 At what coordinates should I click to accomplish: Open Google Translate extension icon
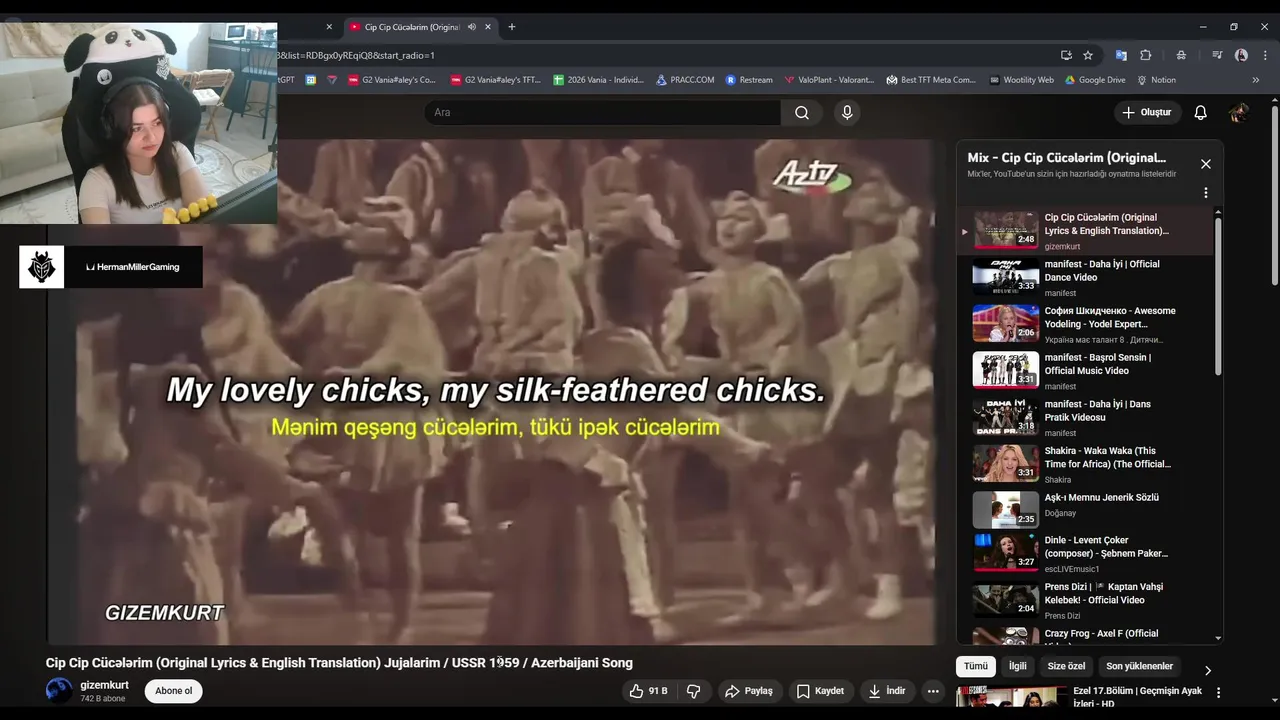pyautogui.click(x=1121, y=55)
